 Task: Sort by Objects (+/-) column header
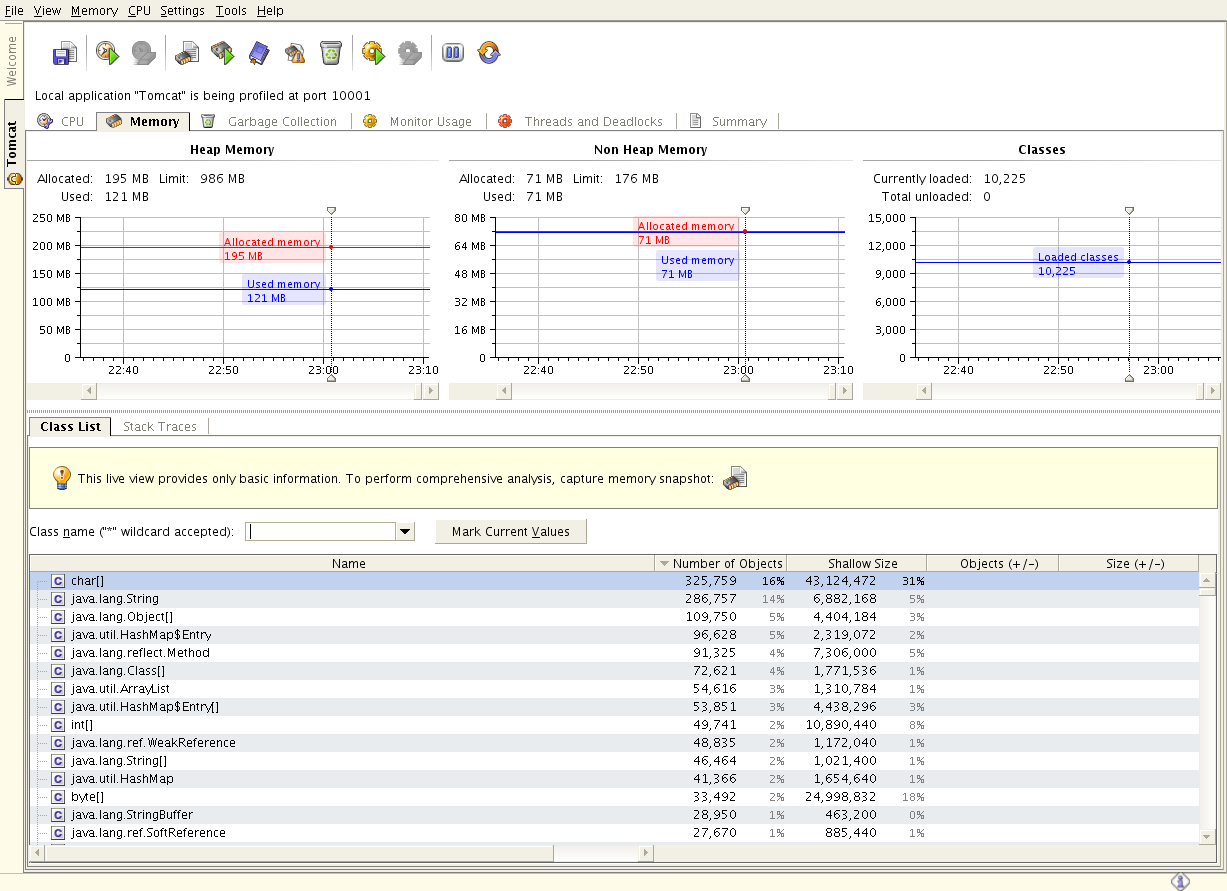992,563
